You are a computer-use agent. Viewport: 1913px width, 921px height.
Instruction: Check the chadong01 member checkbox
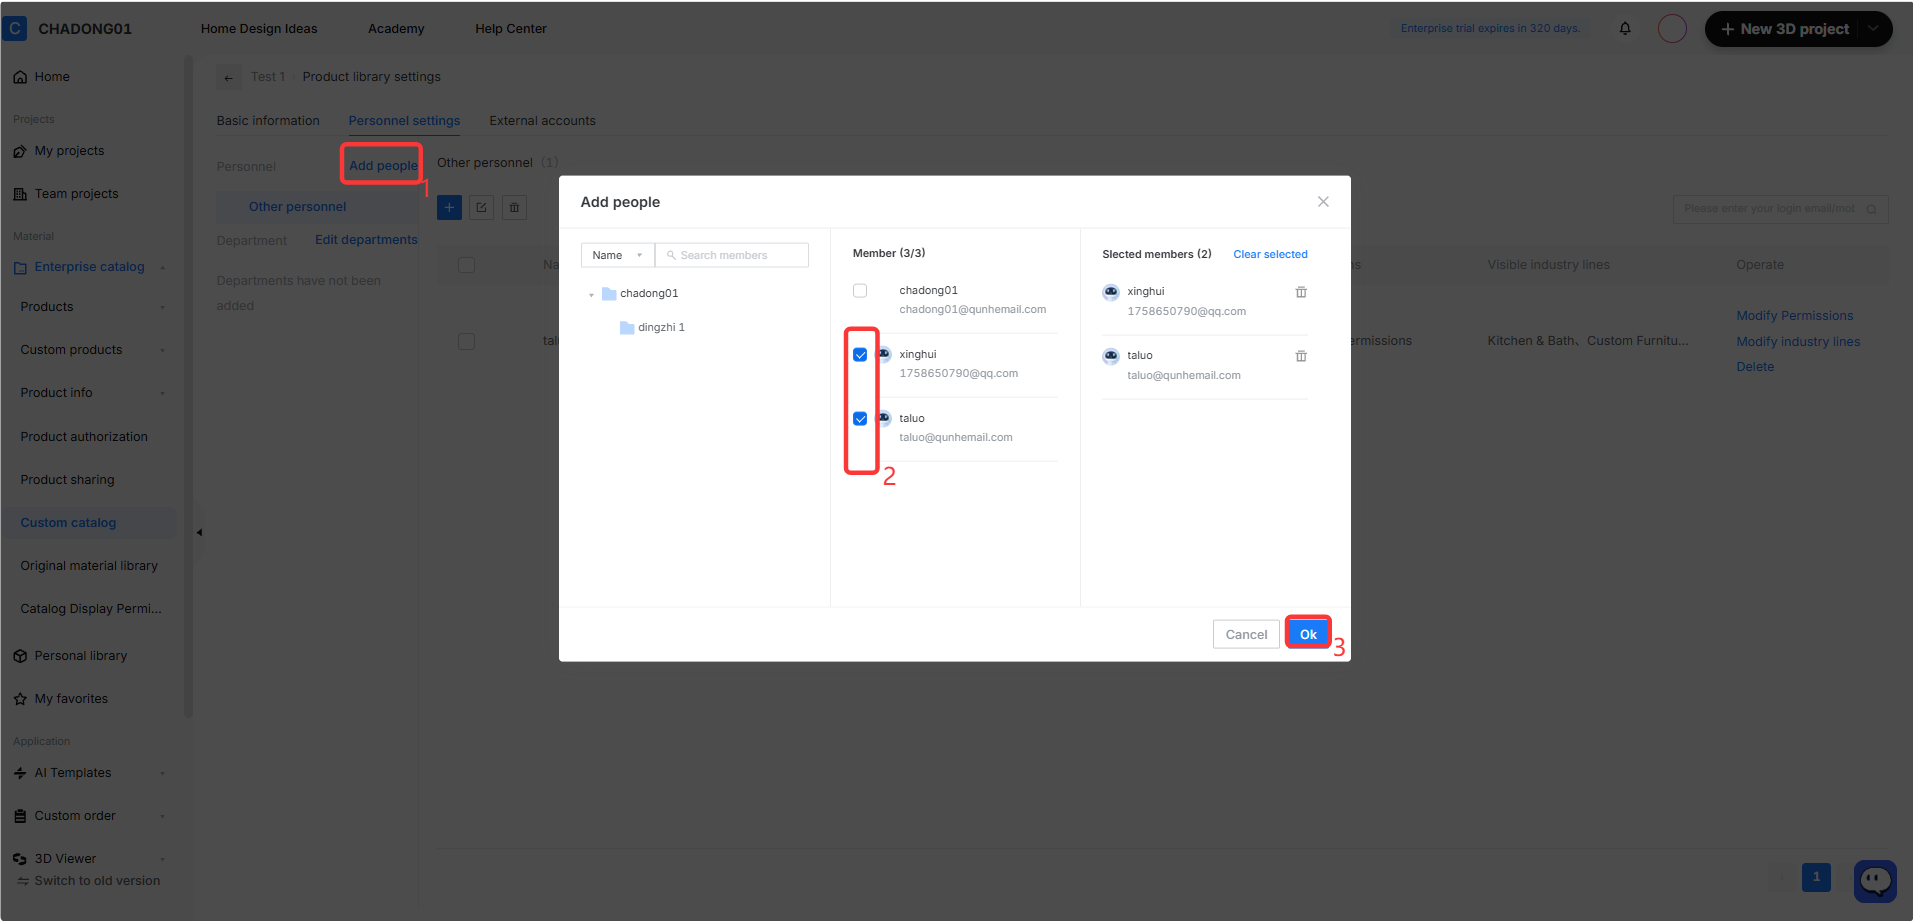(x=860, y=291)
